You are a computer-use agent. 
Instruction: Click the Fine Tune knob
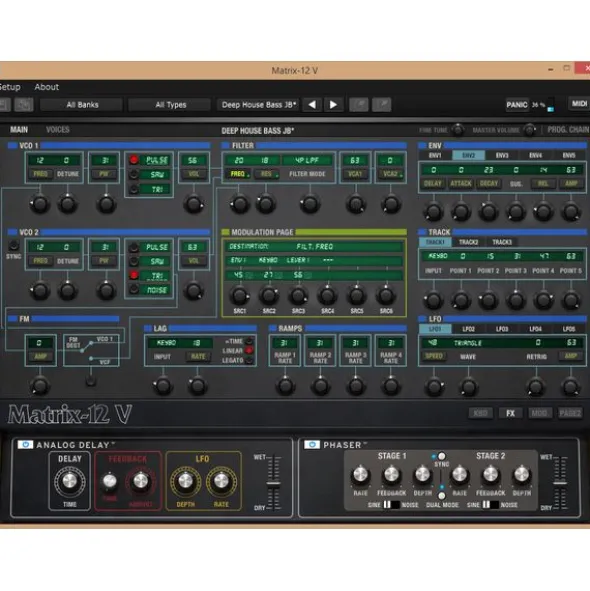click(458, 130)
